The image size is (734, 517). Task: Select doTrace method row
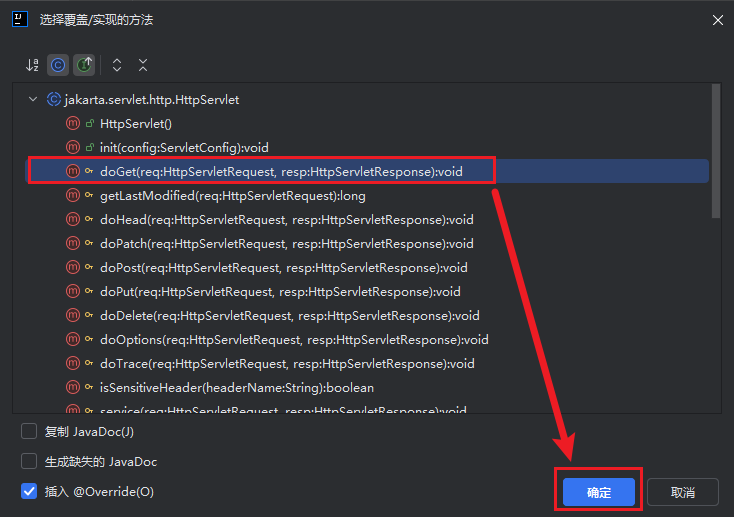coord(367,363)
